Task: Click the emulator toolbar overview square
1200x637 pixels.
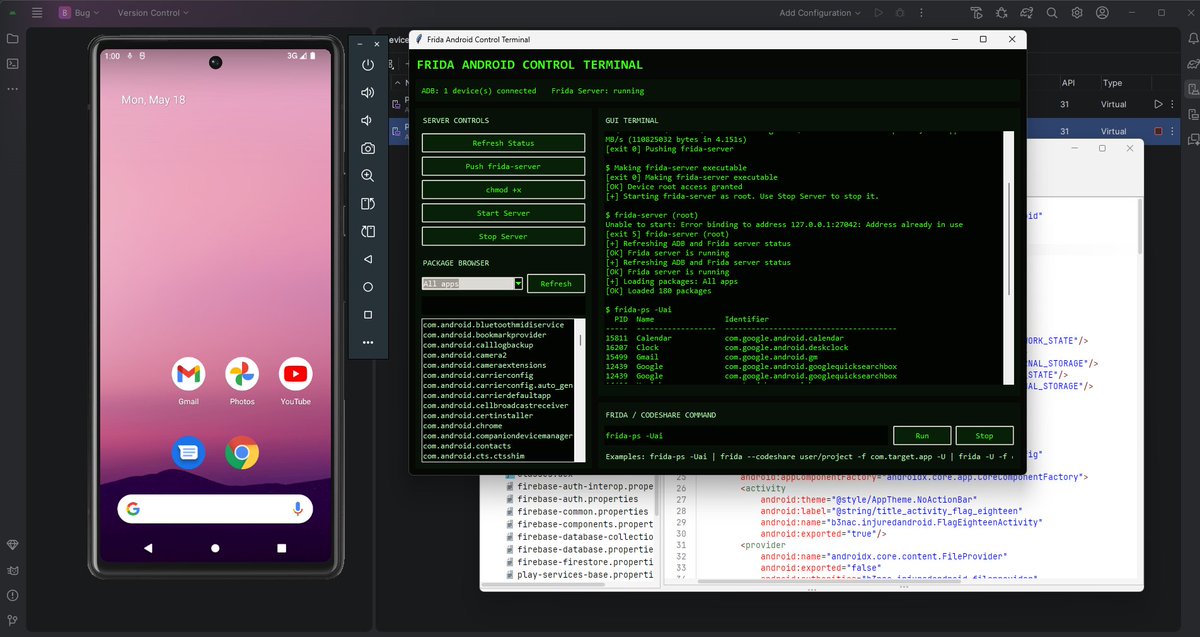Action: pos(368,314)
